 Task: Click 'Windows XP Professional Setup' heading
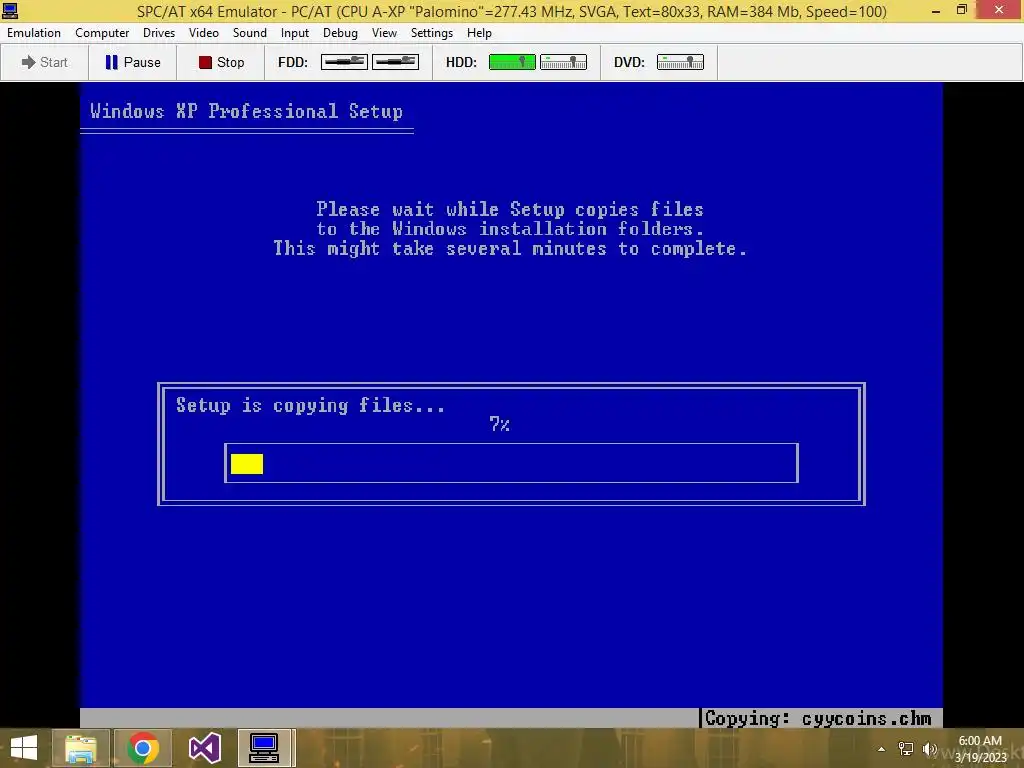pyautogui.click(x=246, y=111)
